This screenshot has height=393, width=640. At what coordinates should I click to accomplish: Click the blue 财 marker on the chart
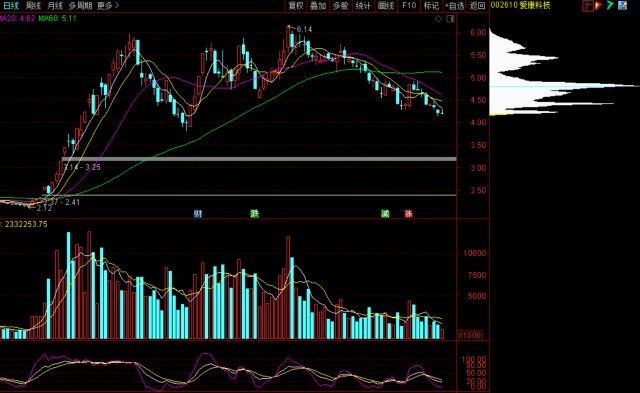(x=198, y=213)
